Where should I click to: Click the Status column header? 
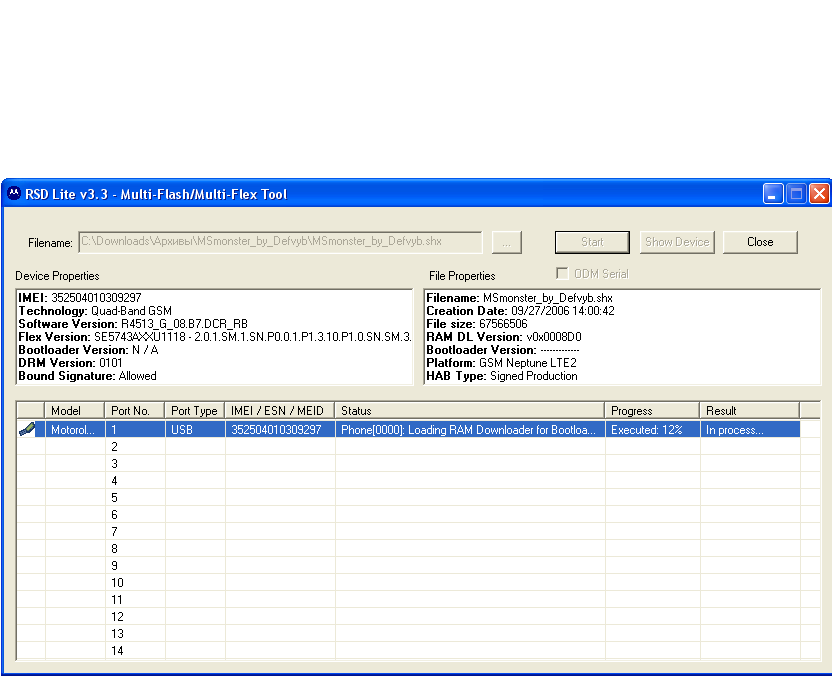[x=470, y=411]
